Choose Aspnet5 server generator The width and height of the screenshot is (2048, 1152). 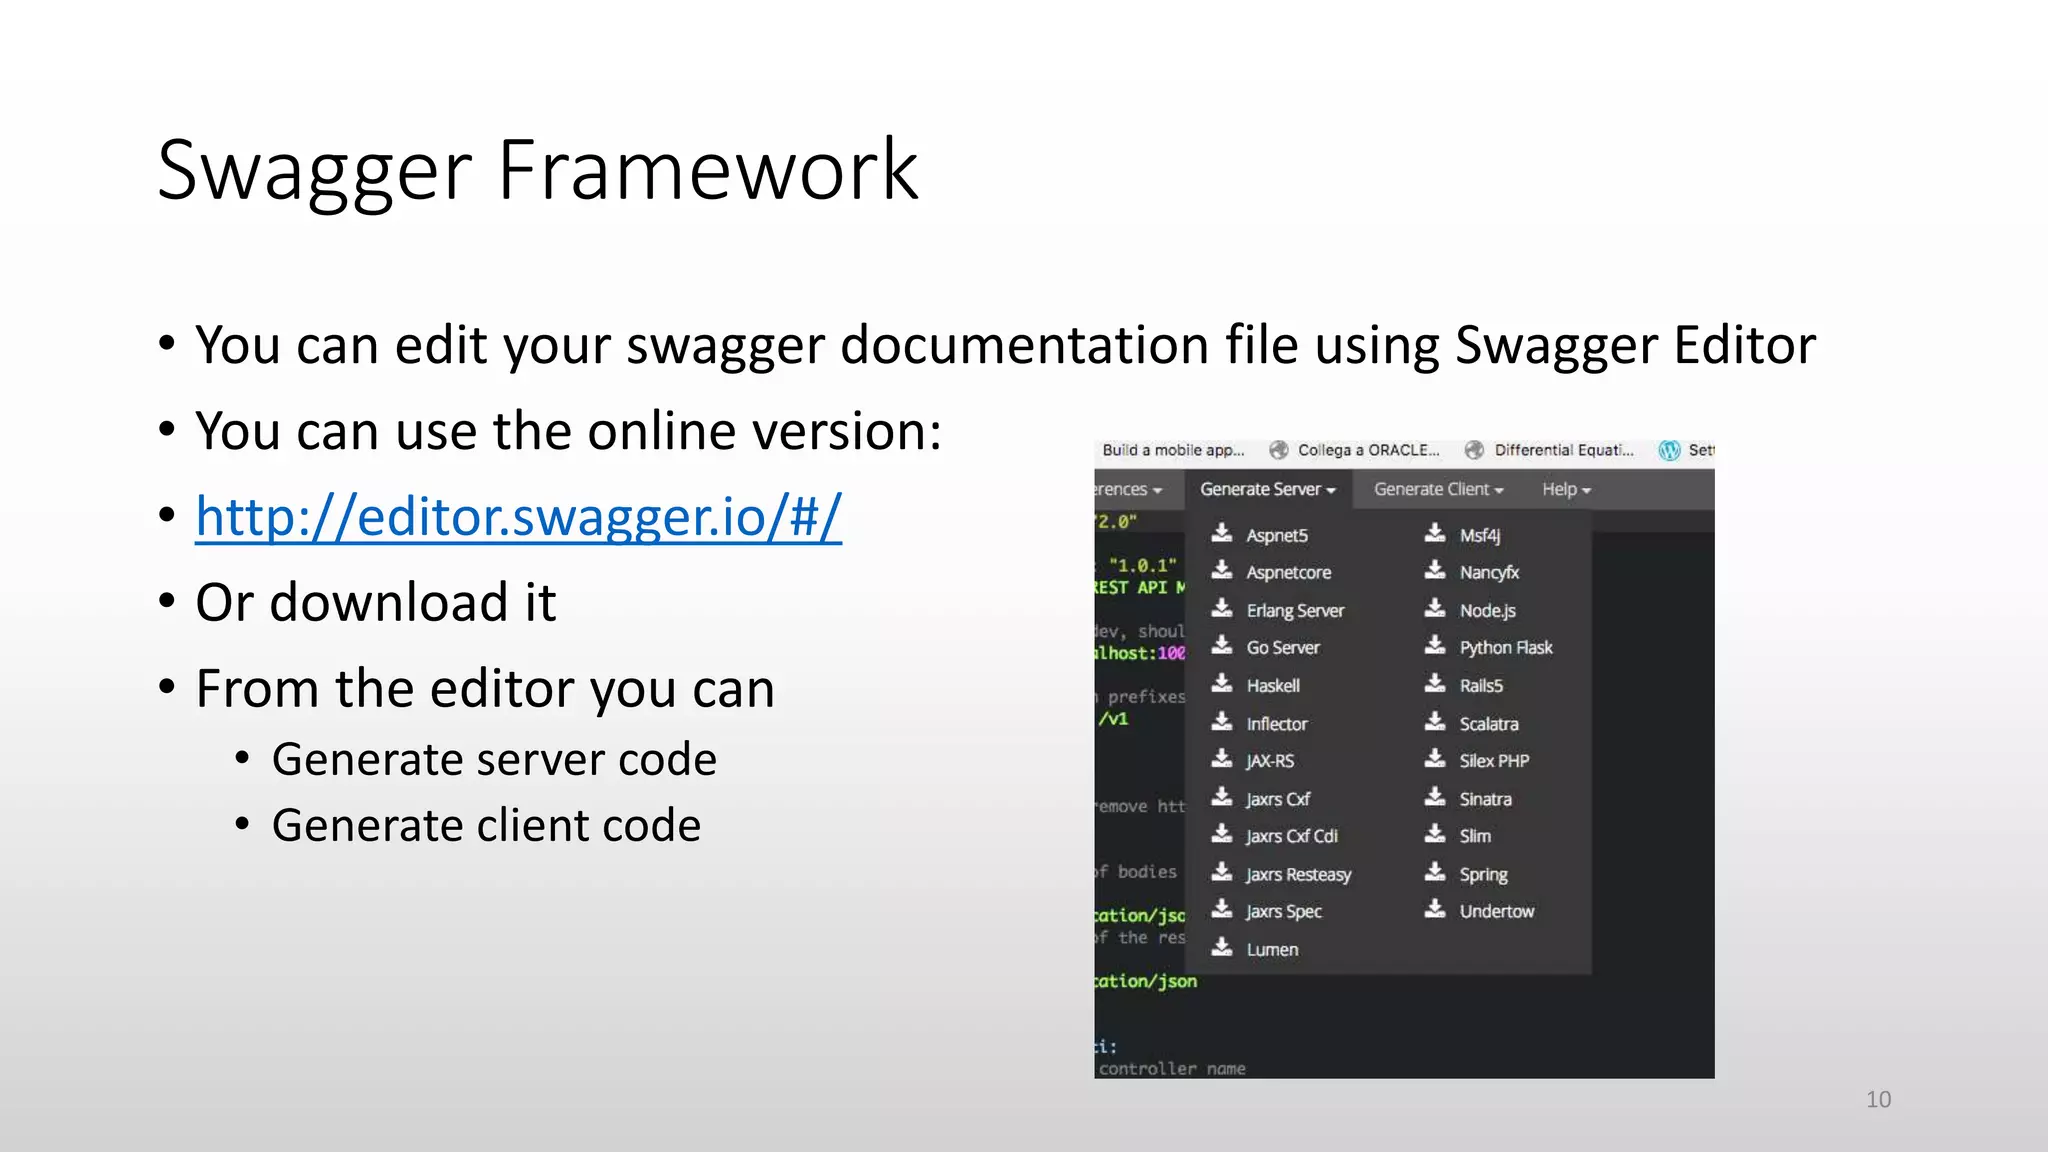[1277, 535]
